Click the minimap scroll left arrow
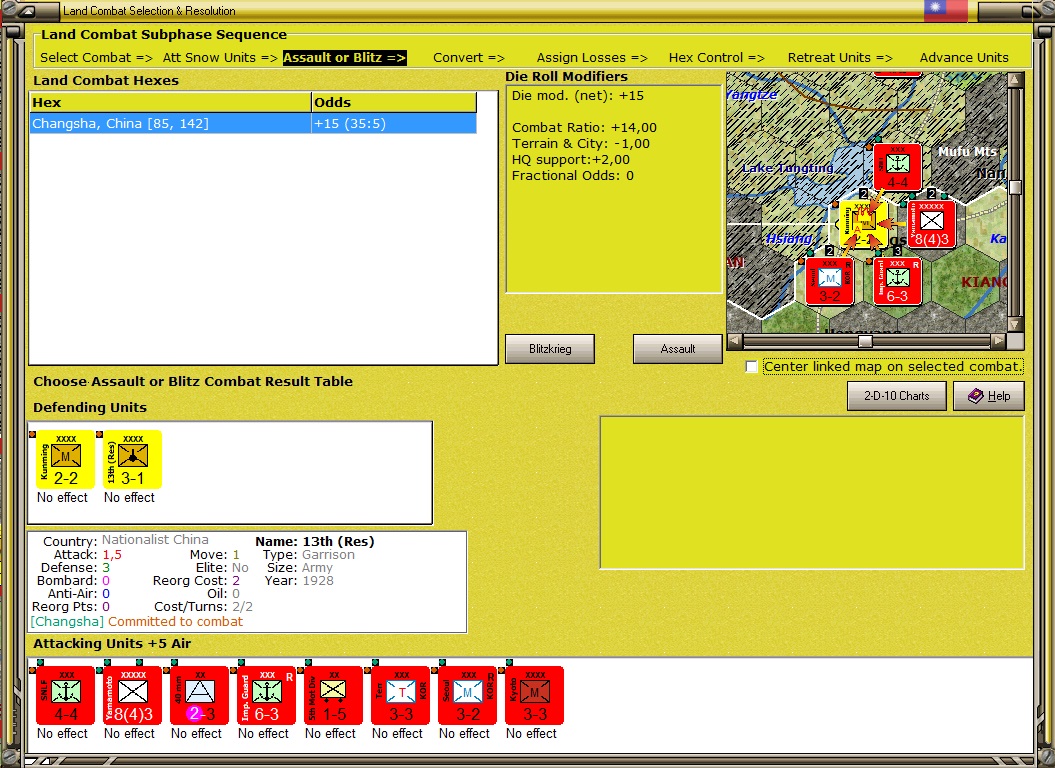Screen dimensions: 1055x768 point(734,341)
